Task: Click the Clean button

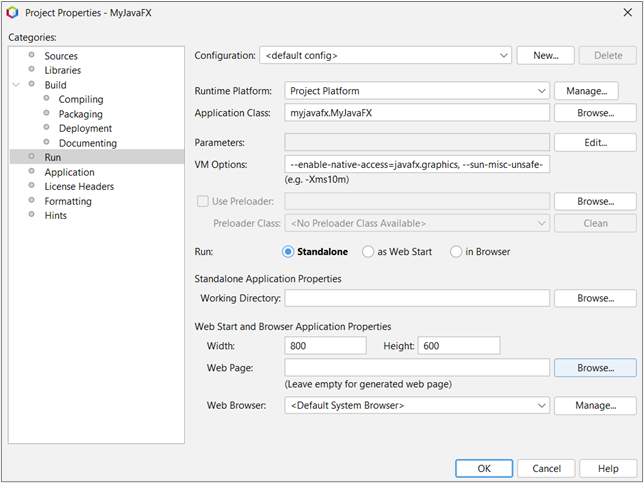Action: 595,223
